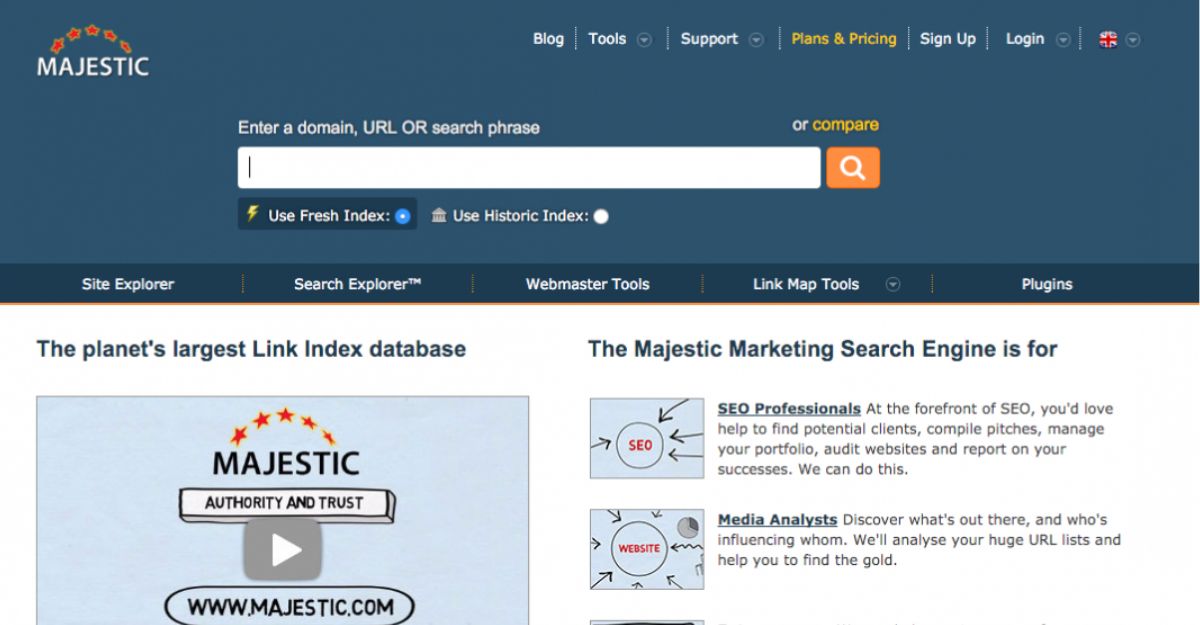This screenshot has width=1200, height=625.
Task: Open the Link Map Tools tab
Action: pyautogui.click(x=806, y=284)
